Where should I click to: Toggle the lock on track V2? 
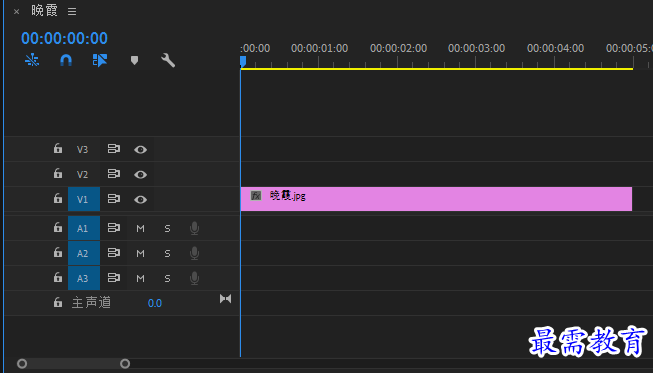(x=57, y=173)
